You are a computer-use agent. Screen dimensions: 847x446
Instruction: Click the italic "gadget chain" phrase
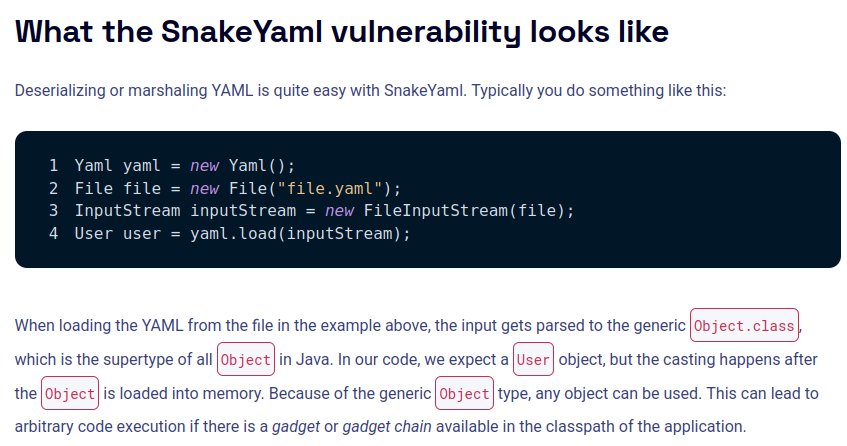[x=385, y=426]
